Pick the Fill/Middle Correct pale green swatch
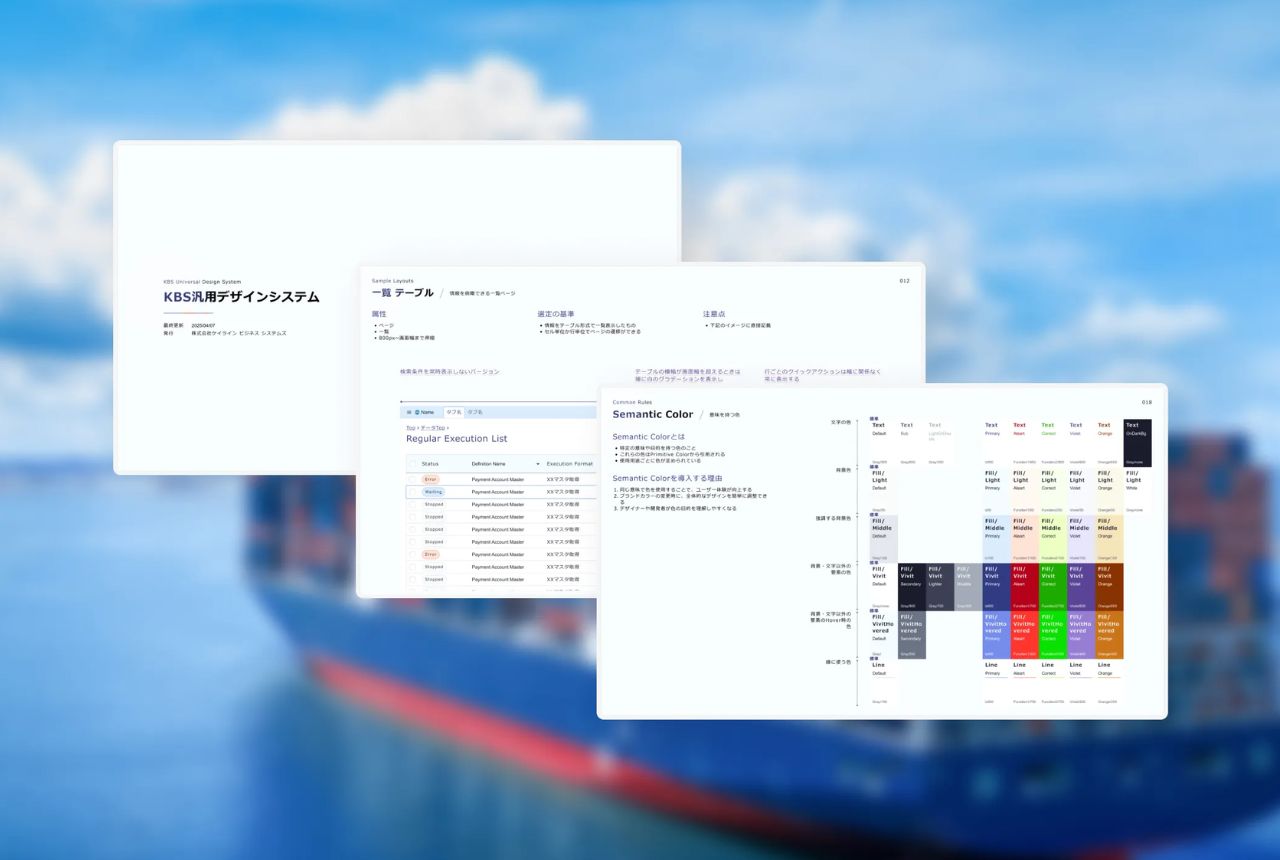 [1053, 539]
